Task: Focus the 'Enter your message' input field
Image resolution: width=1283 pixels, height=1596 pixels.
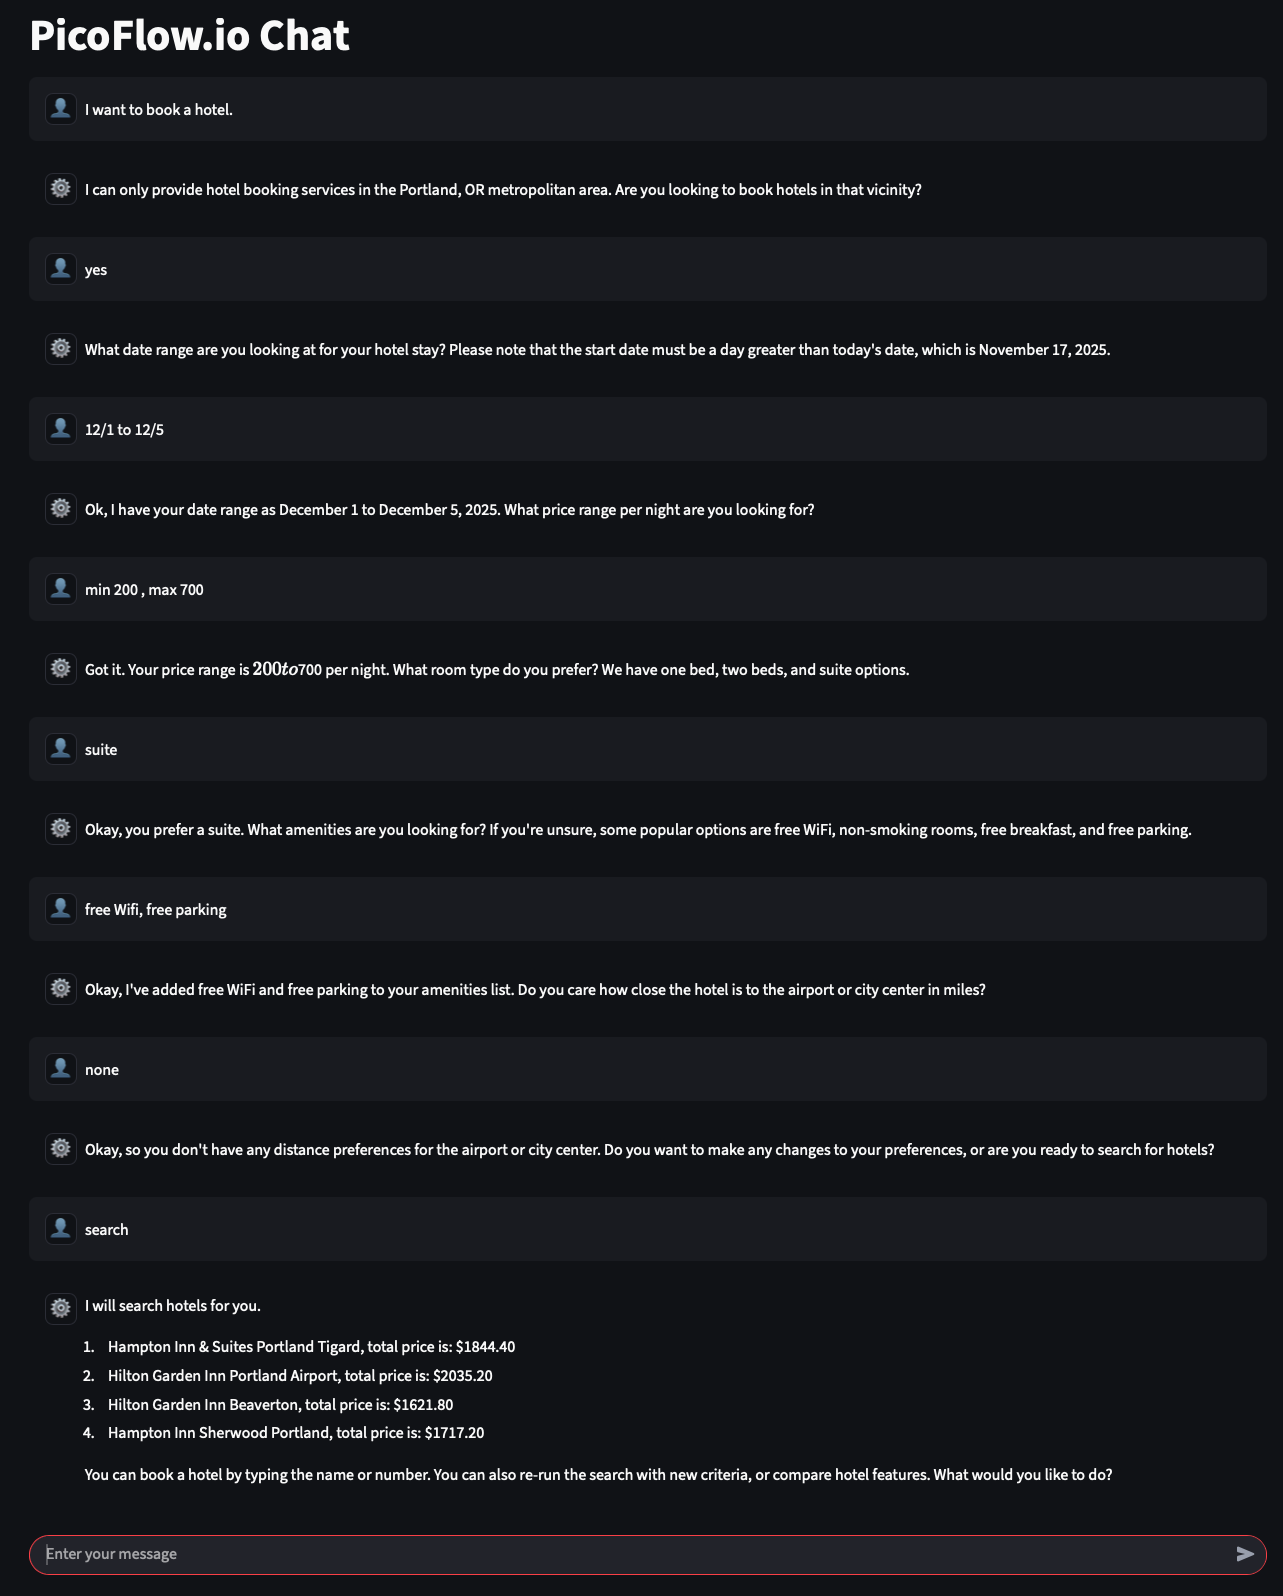Action: coord(630,1554)
